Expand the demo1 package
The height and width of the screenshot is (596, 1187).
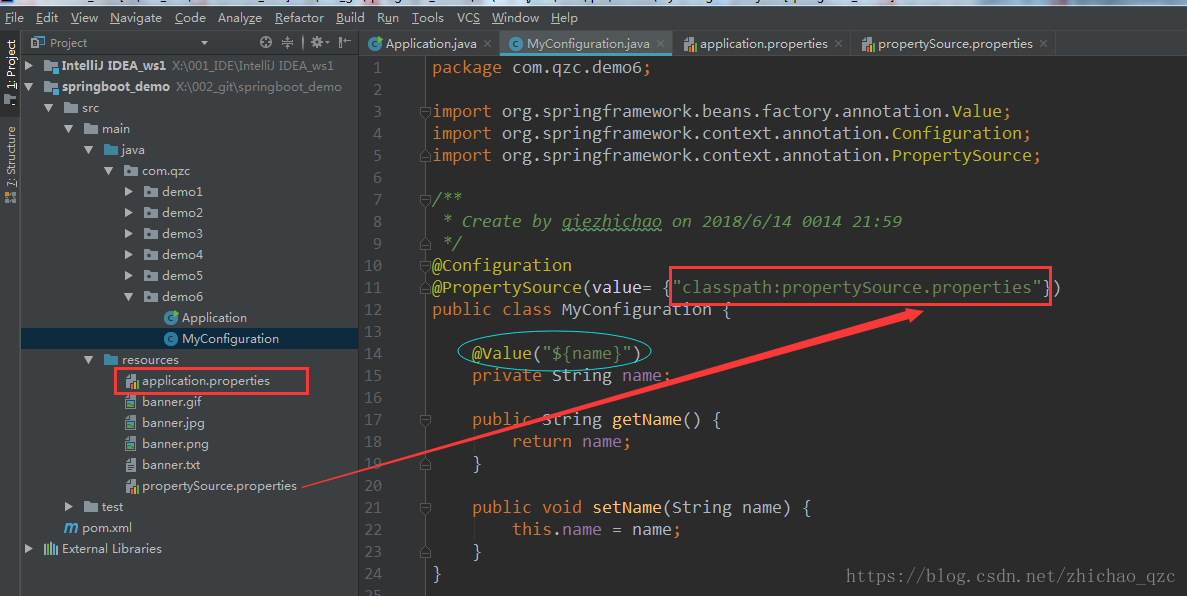(x=129, y=192)
